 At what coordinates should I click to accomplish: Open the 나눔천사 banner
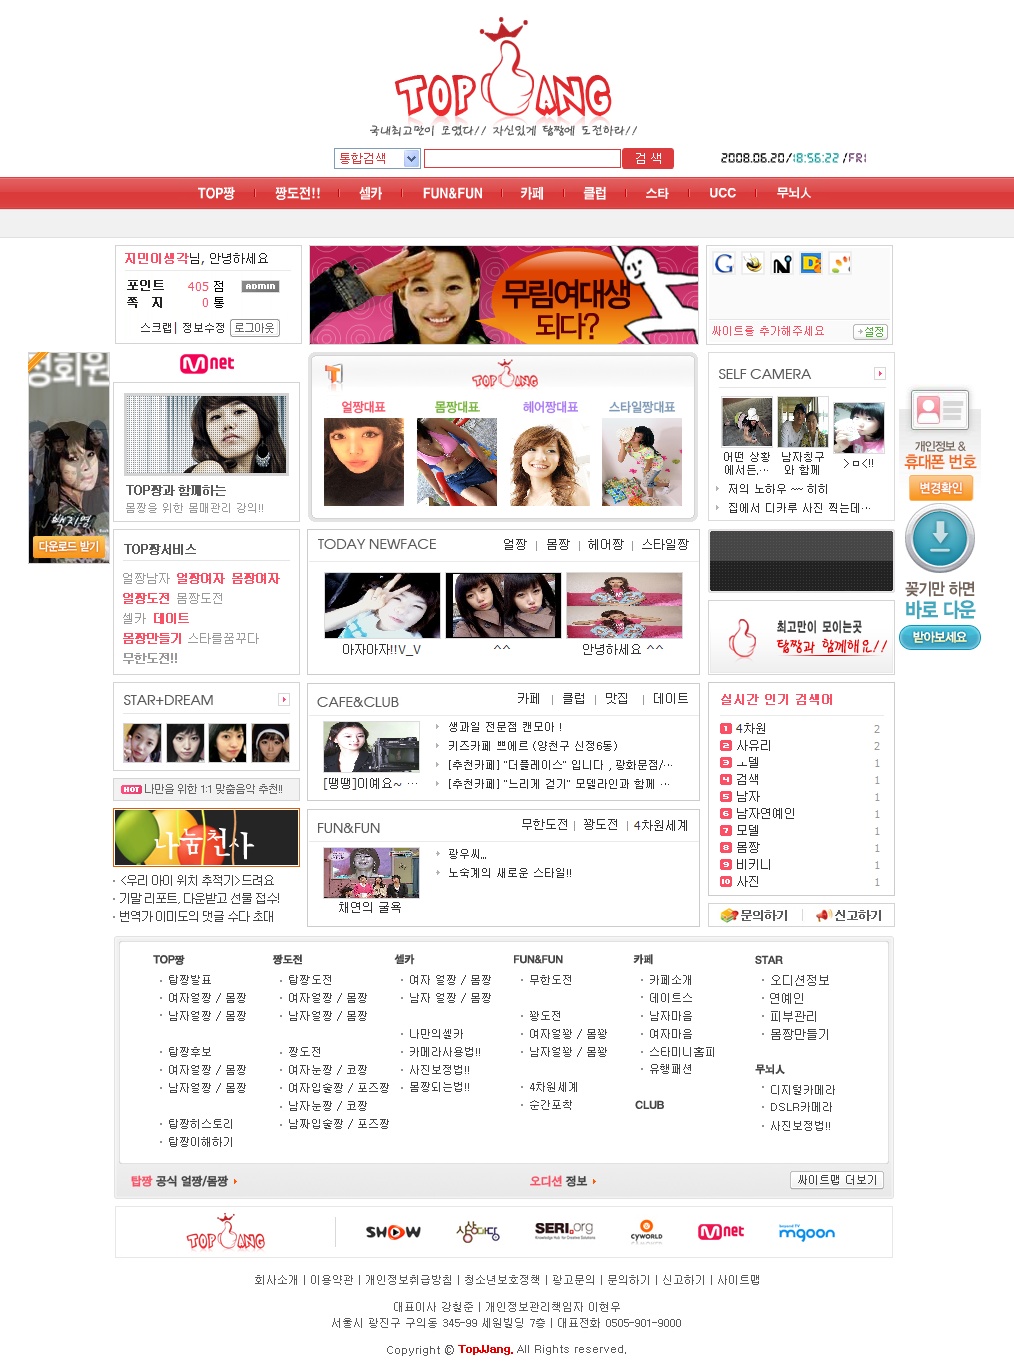point(206,837)
